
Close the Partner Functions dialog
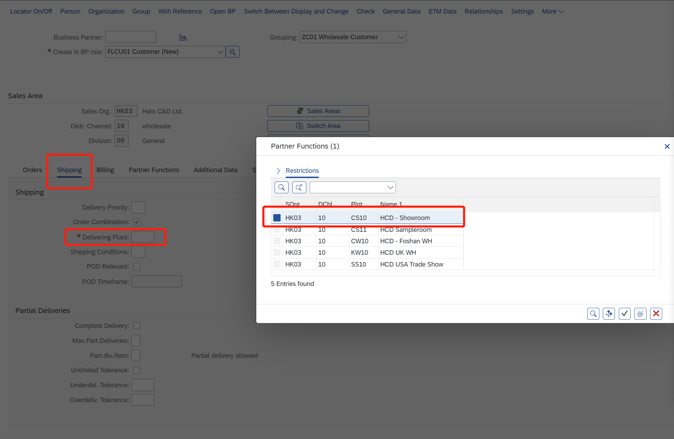pos(667,147)
